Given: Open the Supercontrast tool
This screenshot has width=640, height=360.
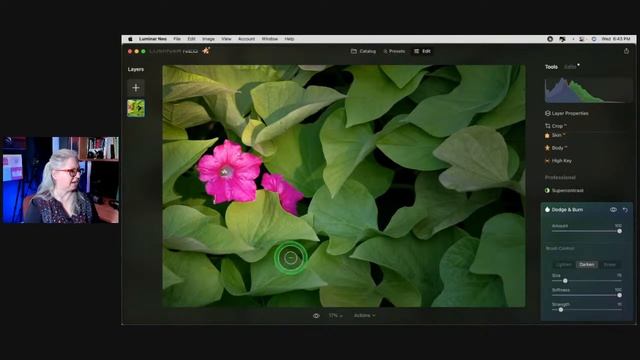Looking at the screenshot, I should tap(564, 191).
